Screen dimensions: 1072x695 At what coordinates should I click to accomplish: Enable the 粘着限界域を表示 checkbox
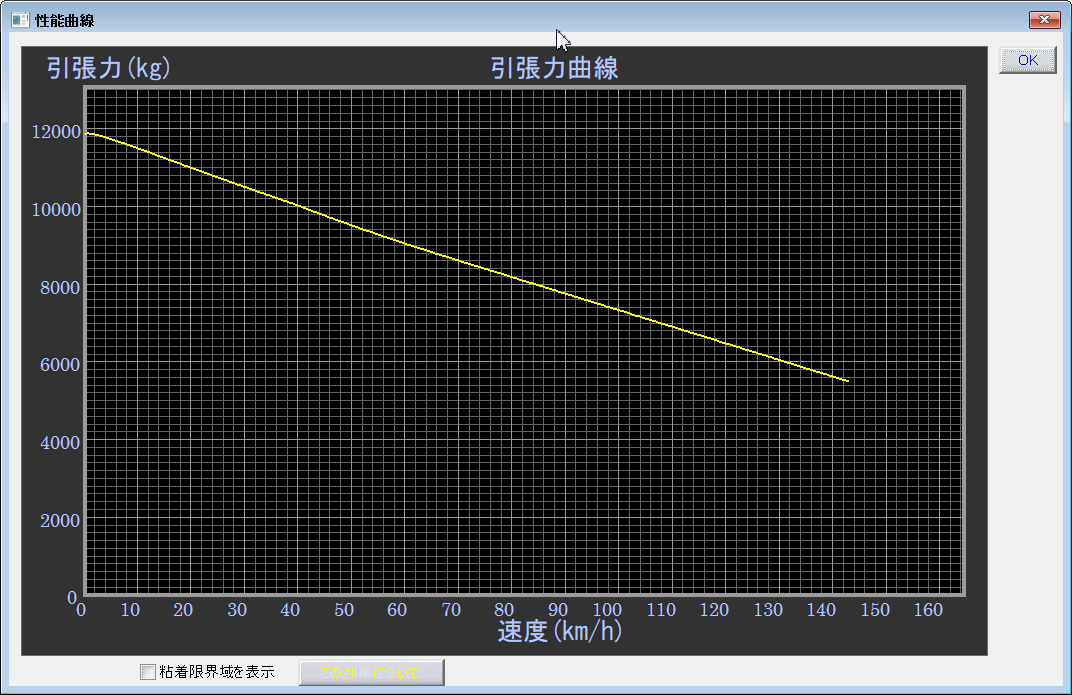point(148,672)
